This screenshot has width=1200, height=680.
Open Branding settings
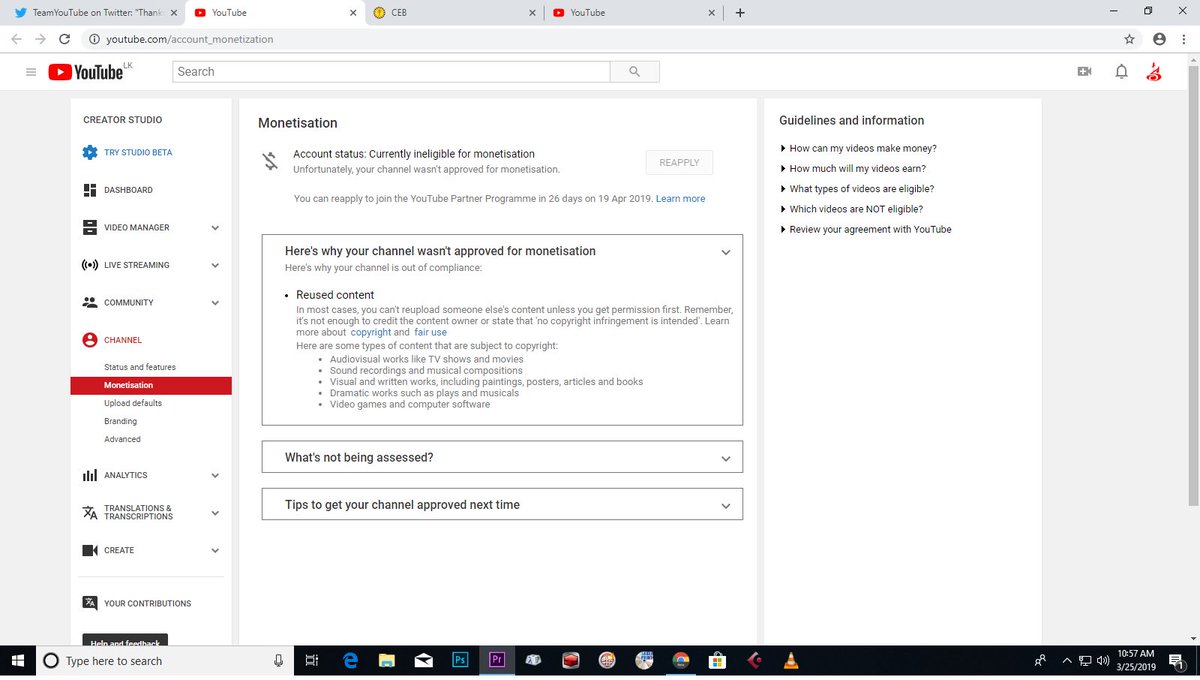point(121,421)
